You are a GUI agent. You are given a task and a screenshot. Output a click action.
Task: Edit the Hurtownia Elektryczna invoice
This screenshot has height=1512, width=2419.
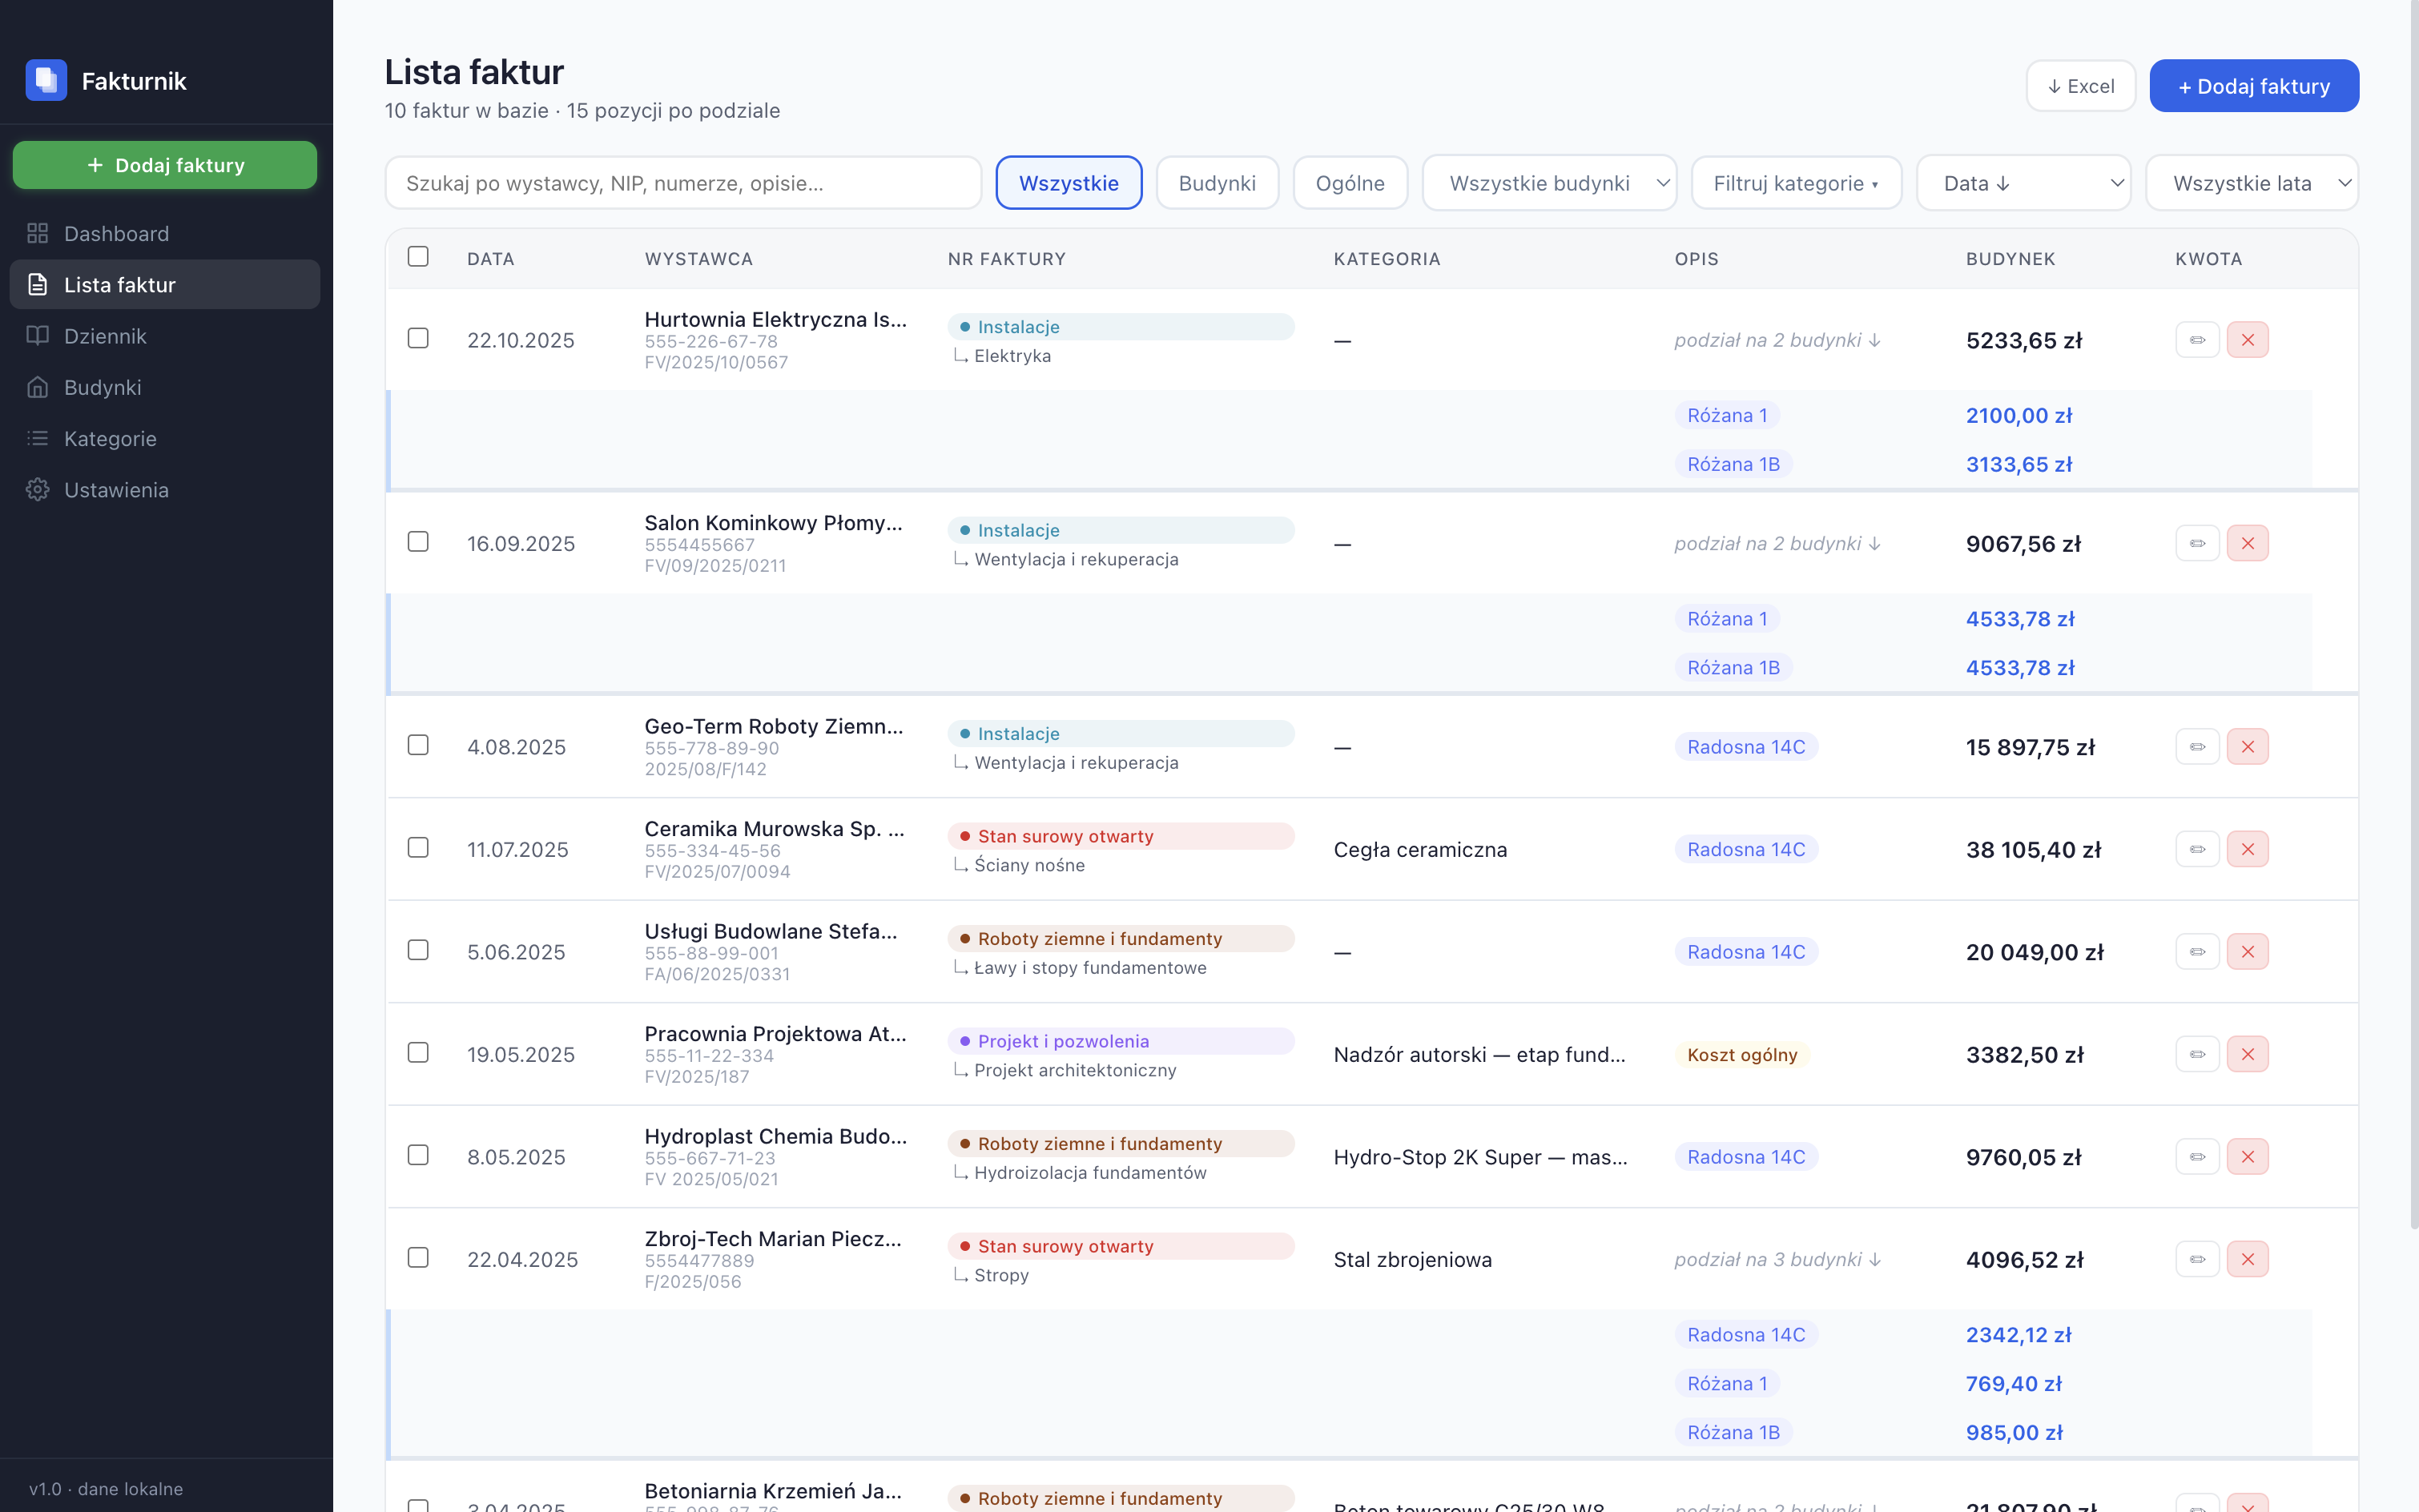[x=2197, y=340]
